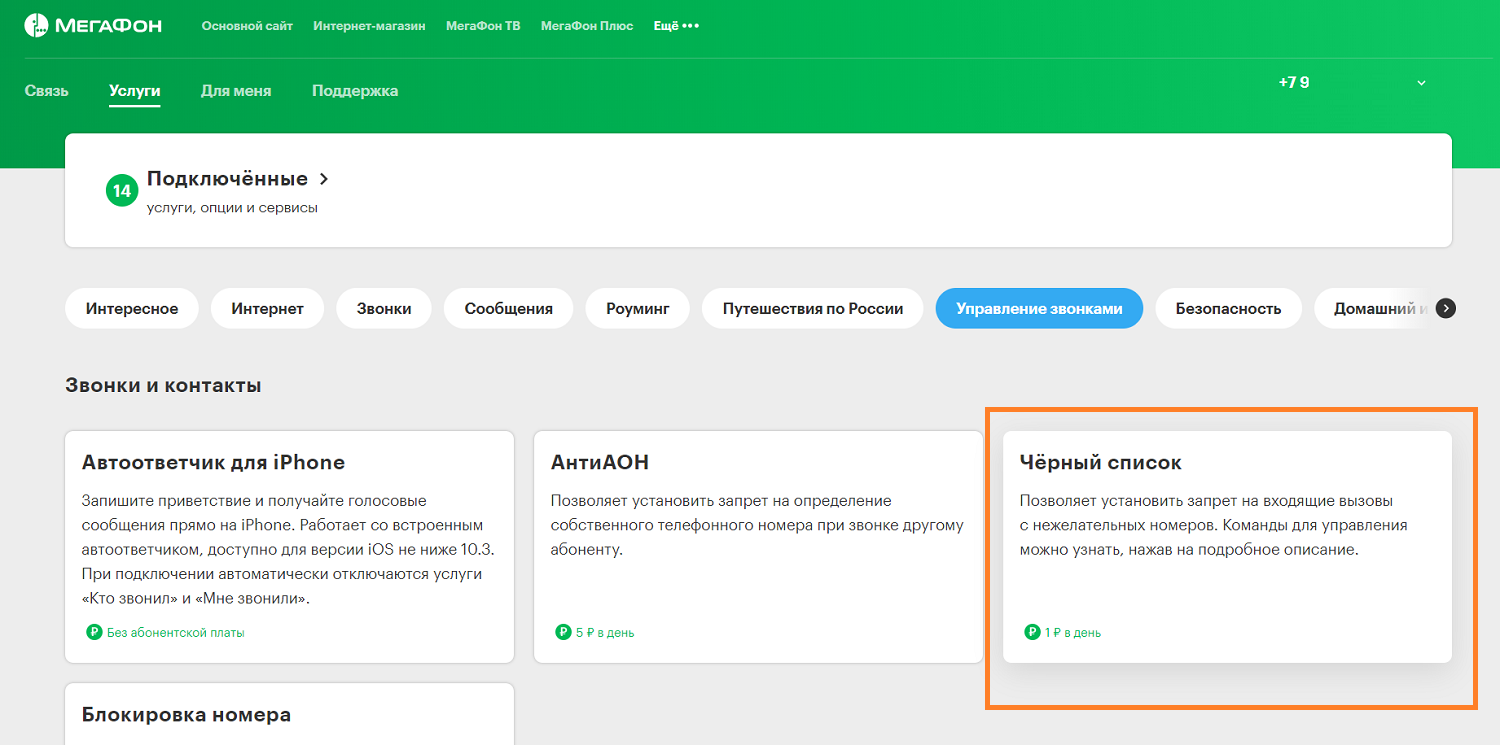
Task: Filter services by Звонки
Action: click(384, 309)
